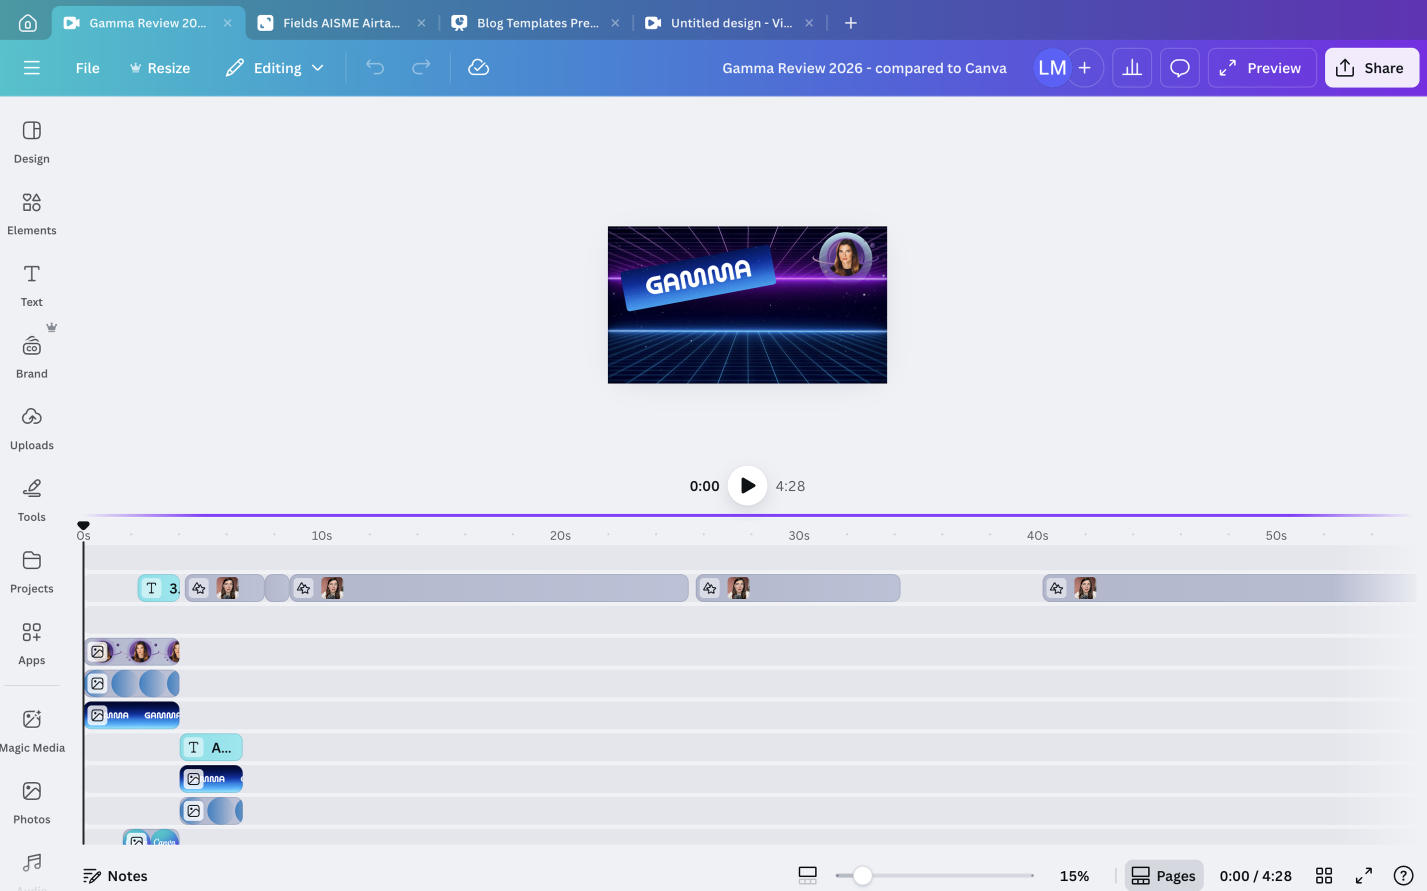Click the Preview button

[1261, 67]
